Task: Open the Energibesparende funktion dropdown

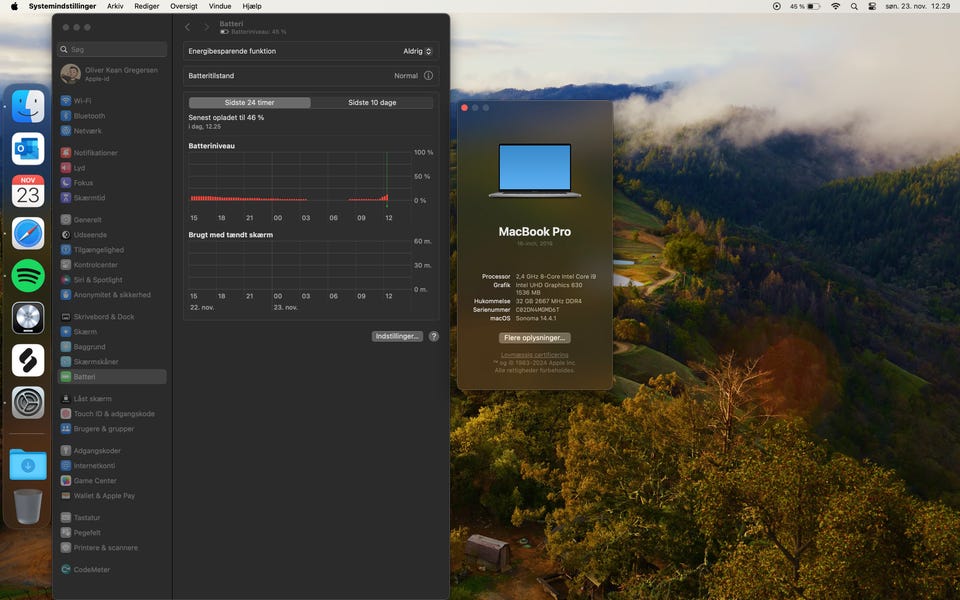Action: click(417, 51)
